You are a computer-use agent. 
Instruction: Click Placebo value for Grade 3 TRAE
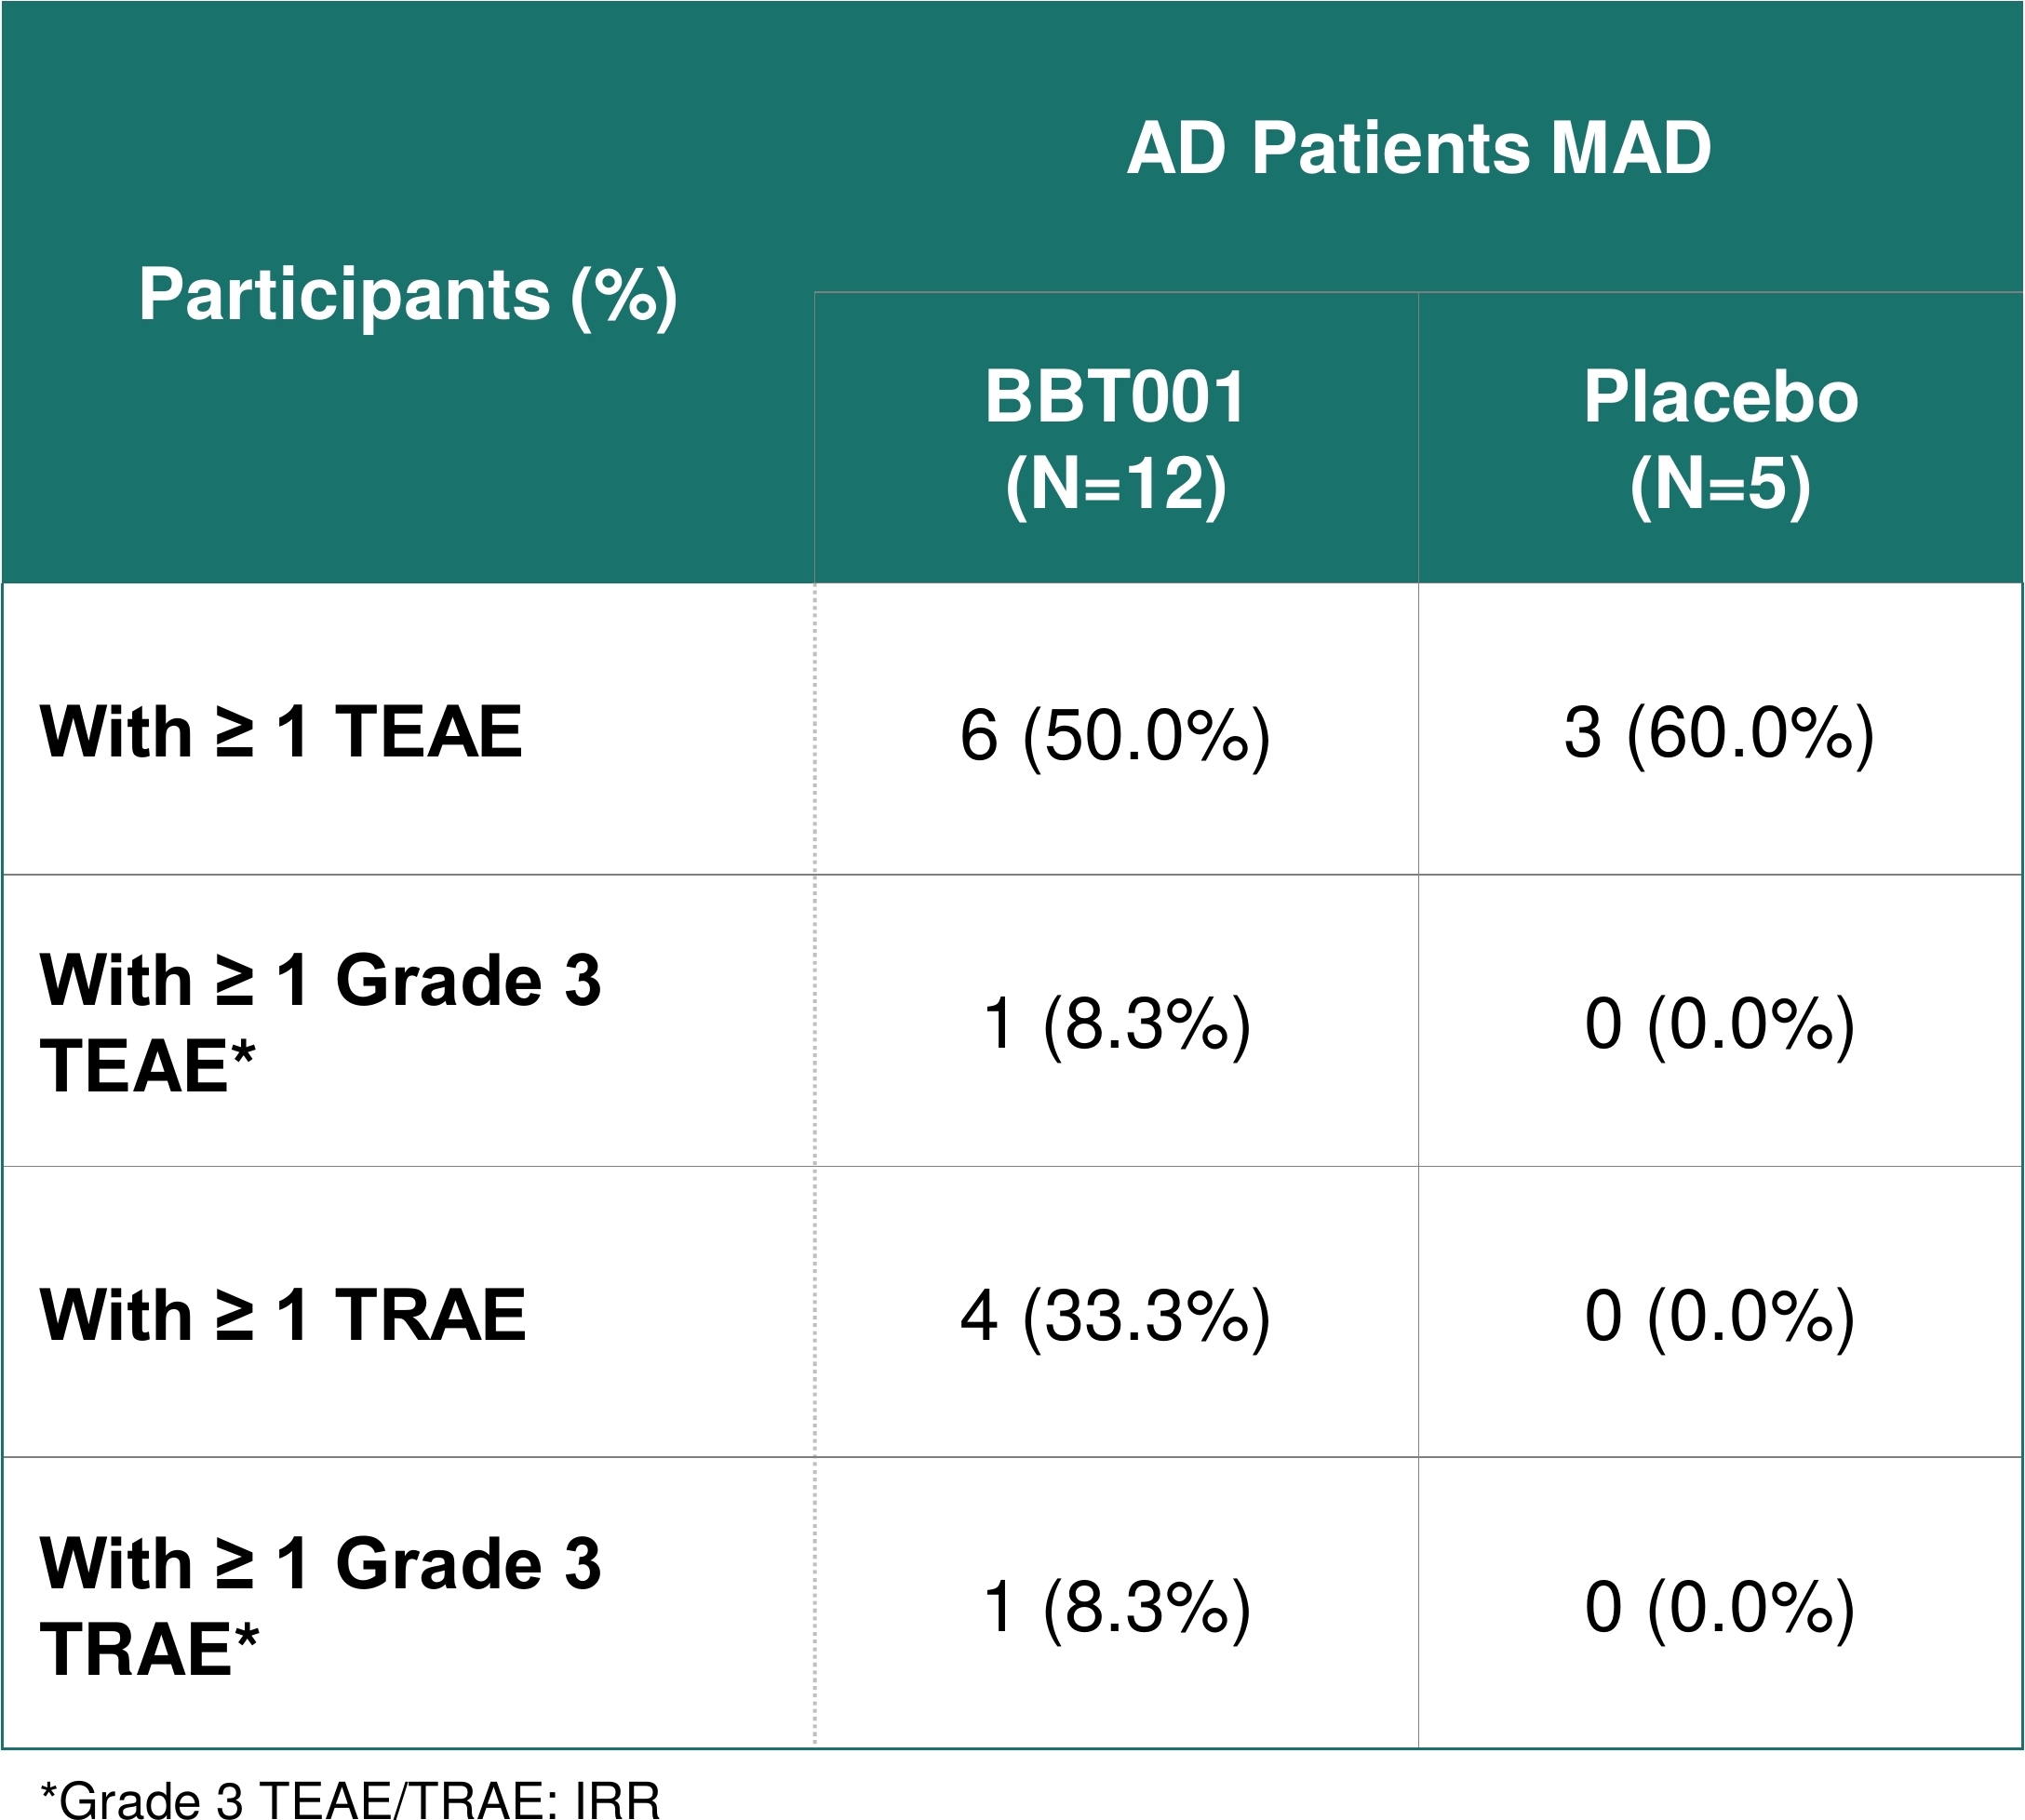[x=1720, y=1608]
